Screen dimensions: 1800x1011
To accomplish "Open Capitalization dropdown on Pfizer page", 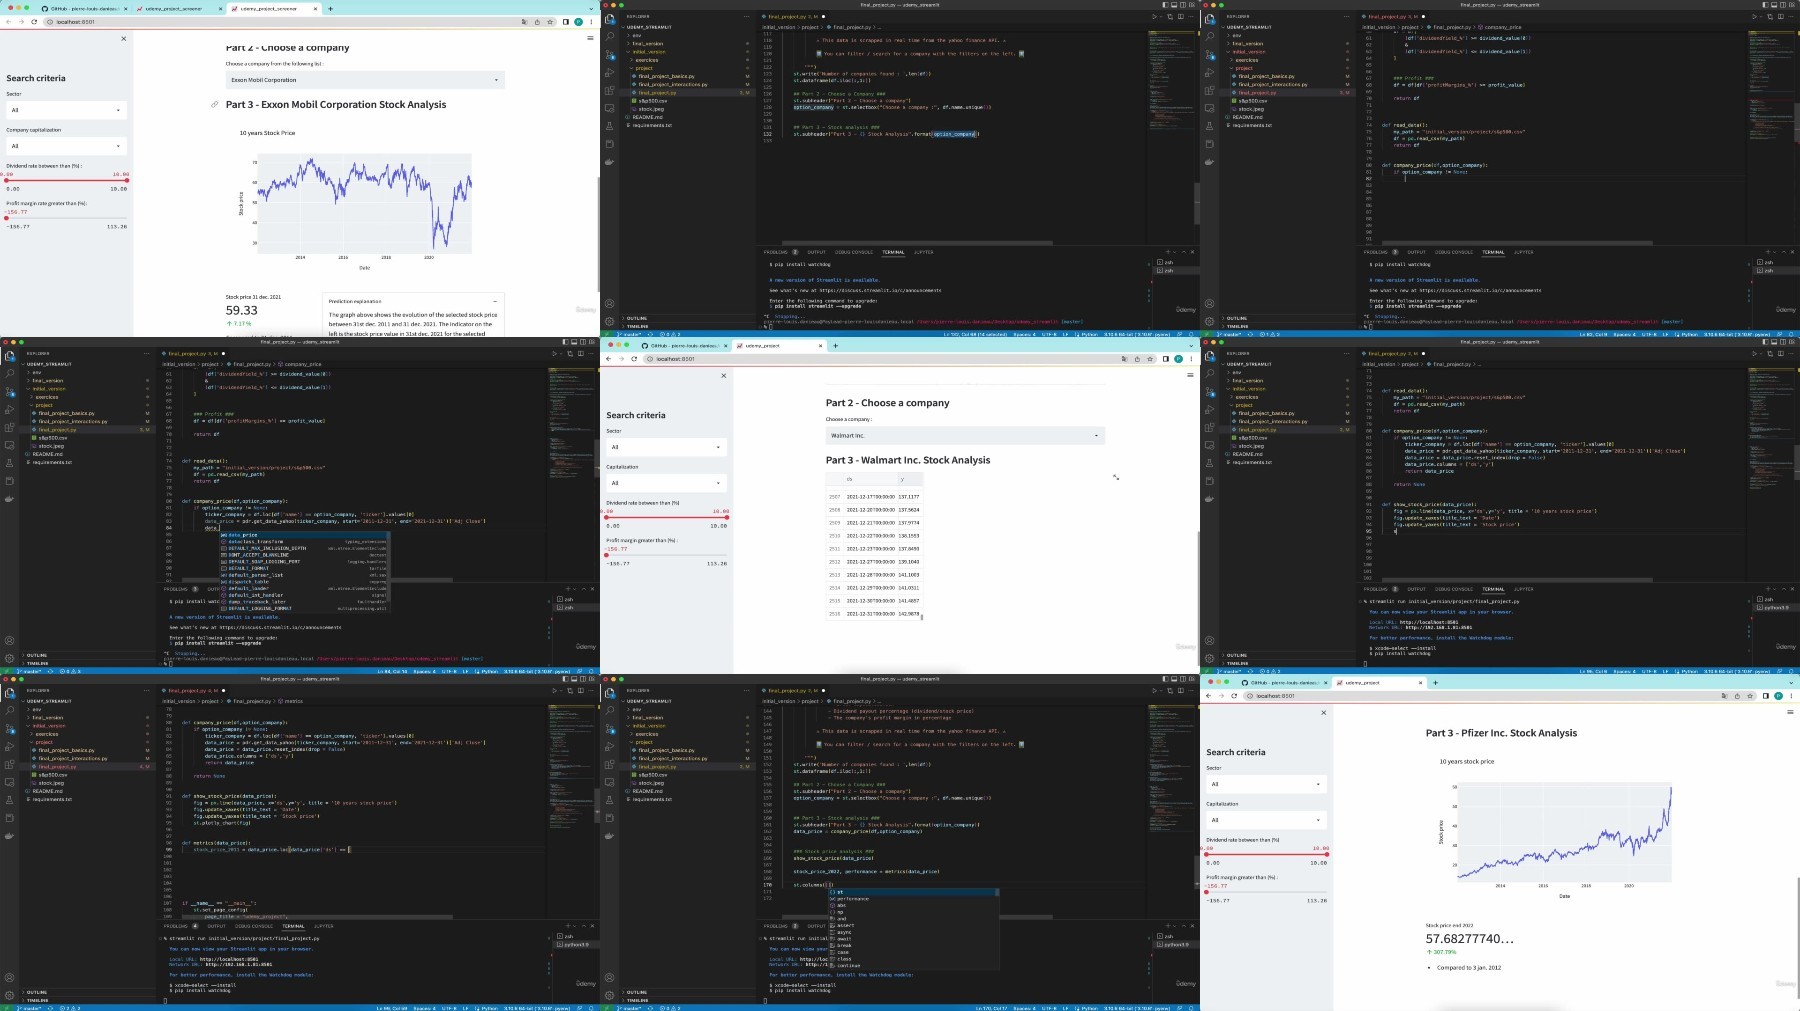I will (1266, 820).
